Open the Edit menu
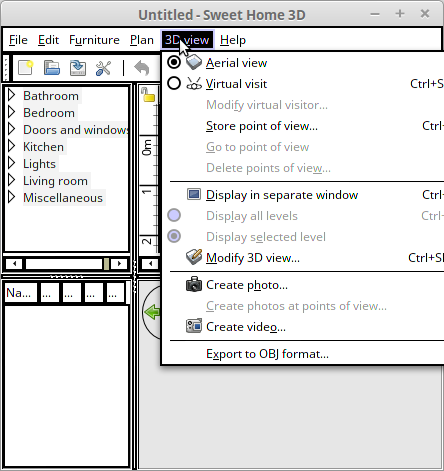The width and height of the screenshot is (444, 471). click(48, 40)
